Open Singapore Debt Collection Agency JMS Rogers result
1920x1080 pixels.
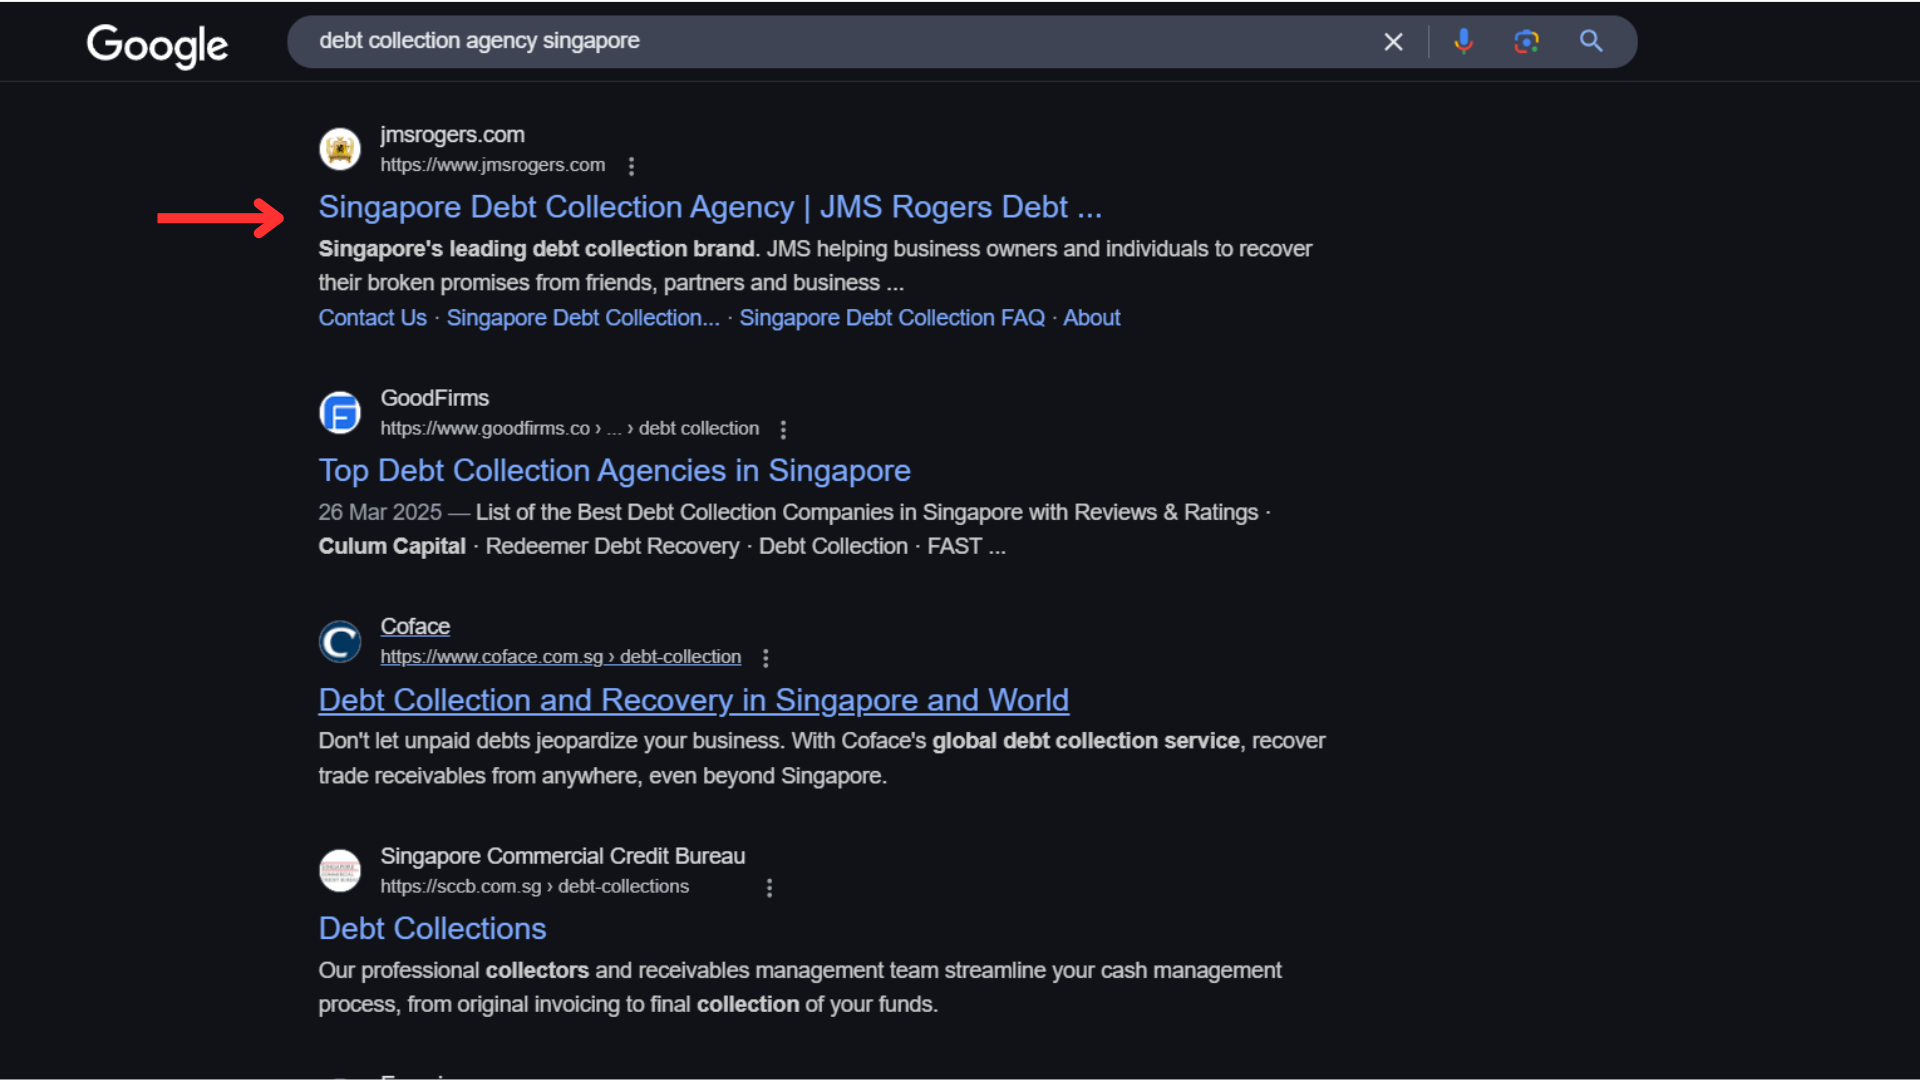pyautogui.click(x=710, y=207)
